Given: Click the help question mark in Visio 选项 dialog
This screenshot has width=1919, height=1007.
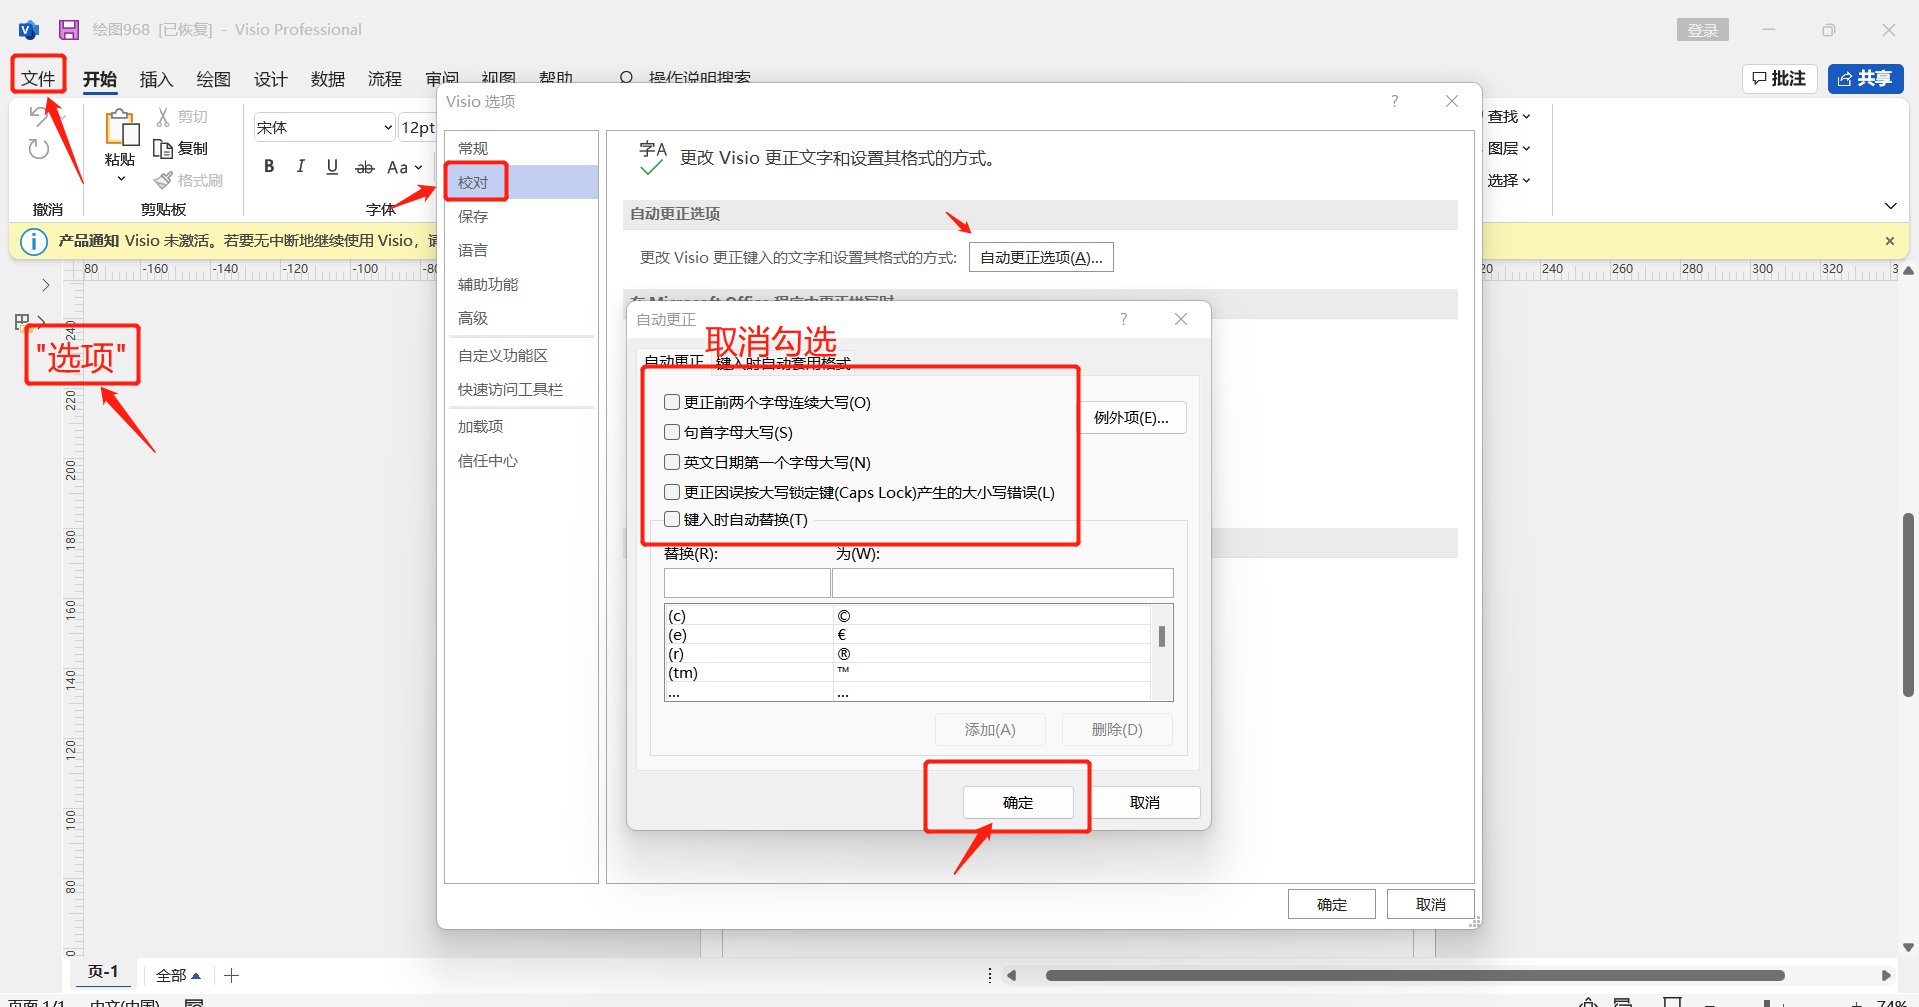Looking at the screenshot, I should click(x=1394, y=101).
